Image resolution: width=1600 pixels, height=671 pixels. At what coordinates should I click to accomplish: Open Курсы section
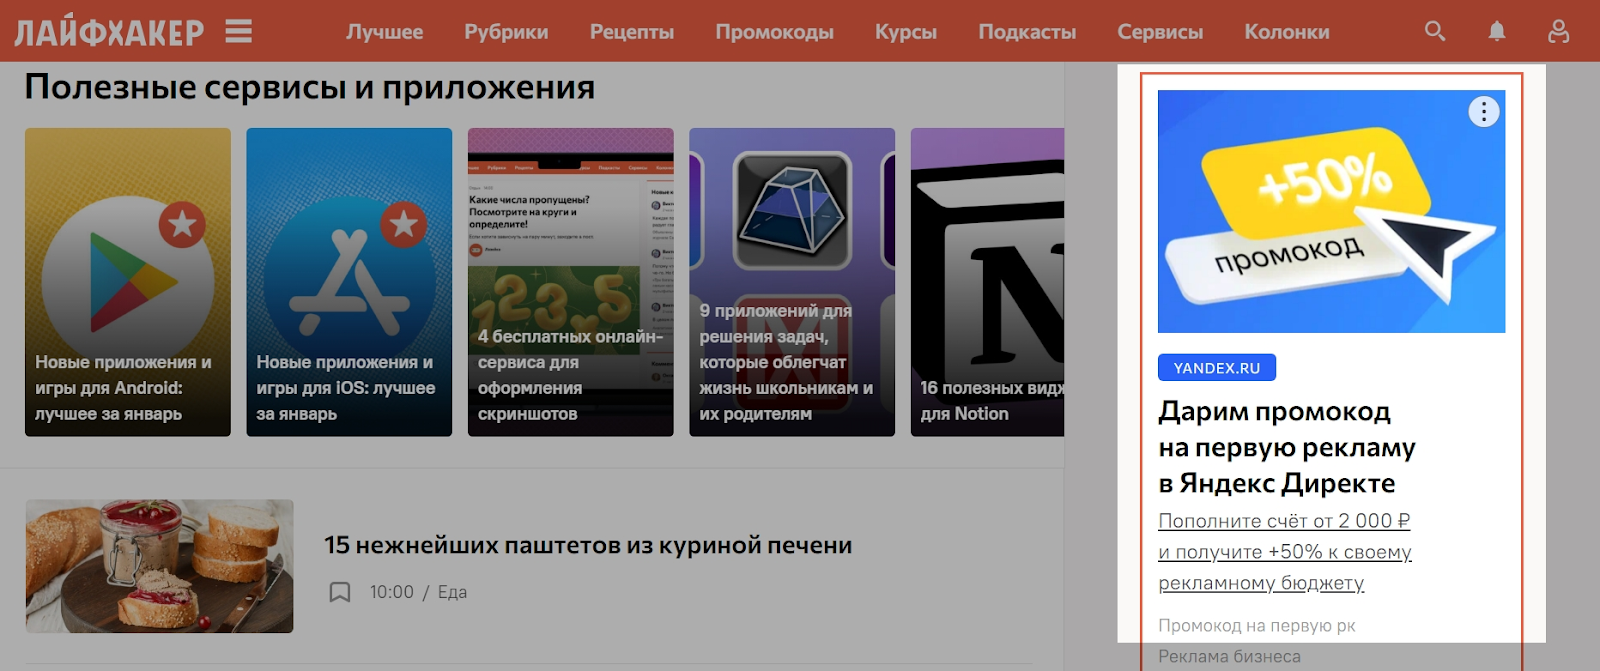click(x=906, y=32)
